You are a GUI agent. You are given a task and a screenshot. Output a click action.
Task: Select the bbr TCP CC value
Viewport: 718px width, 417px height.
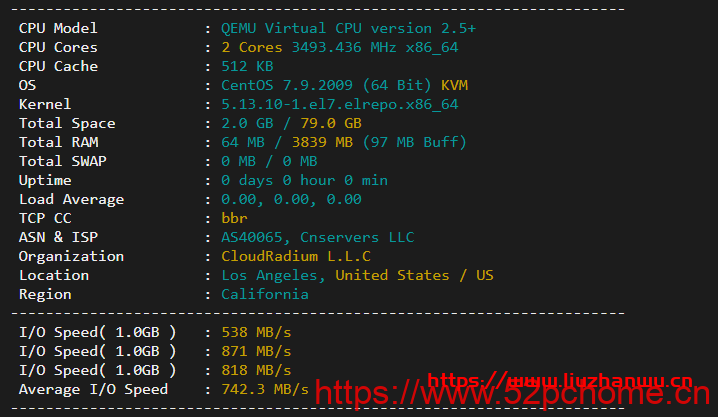click(x=234, y=218)
